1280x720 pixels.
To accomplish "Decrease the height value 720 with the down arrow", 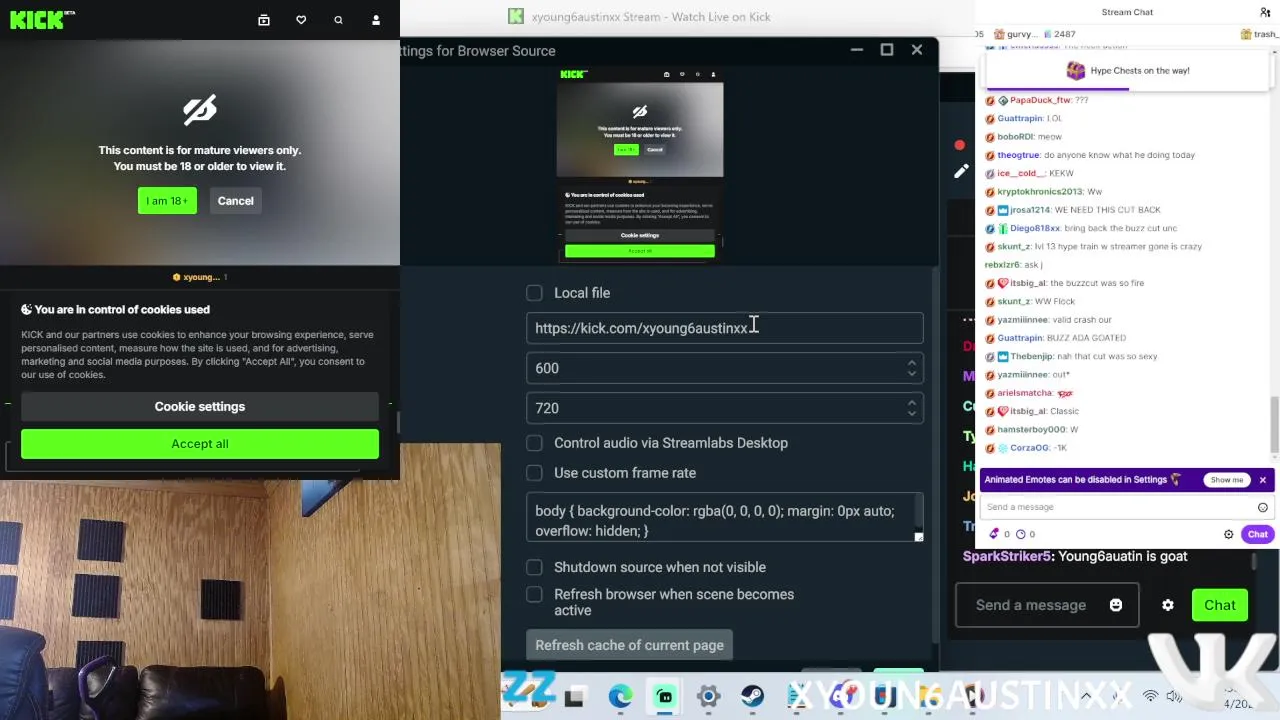I will (912, 414).
